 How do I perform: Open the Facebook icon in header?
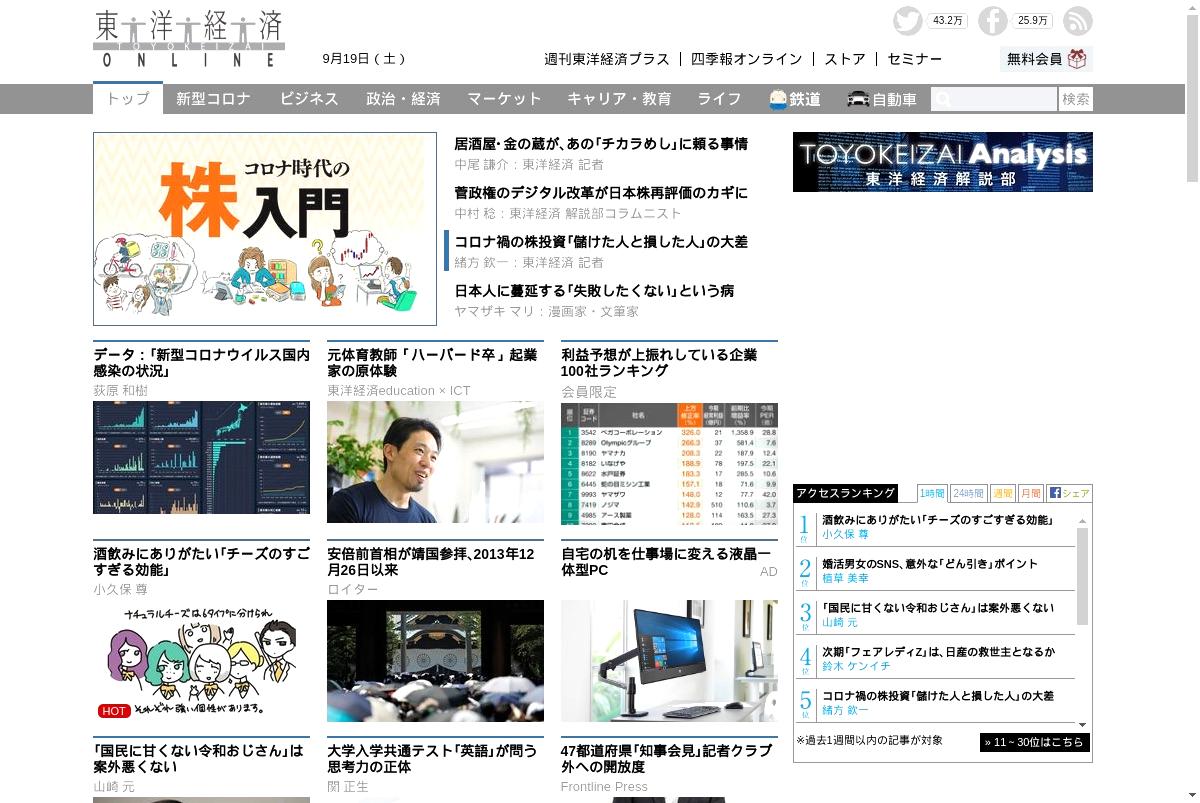993,21
